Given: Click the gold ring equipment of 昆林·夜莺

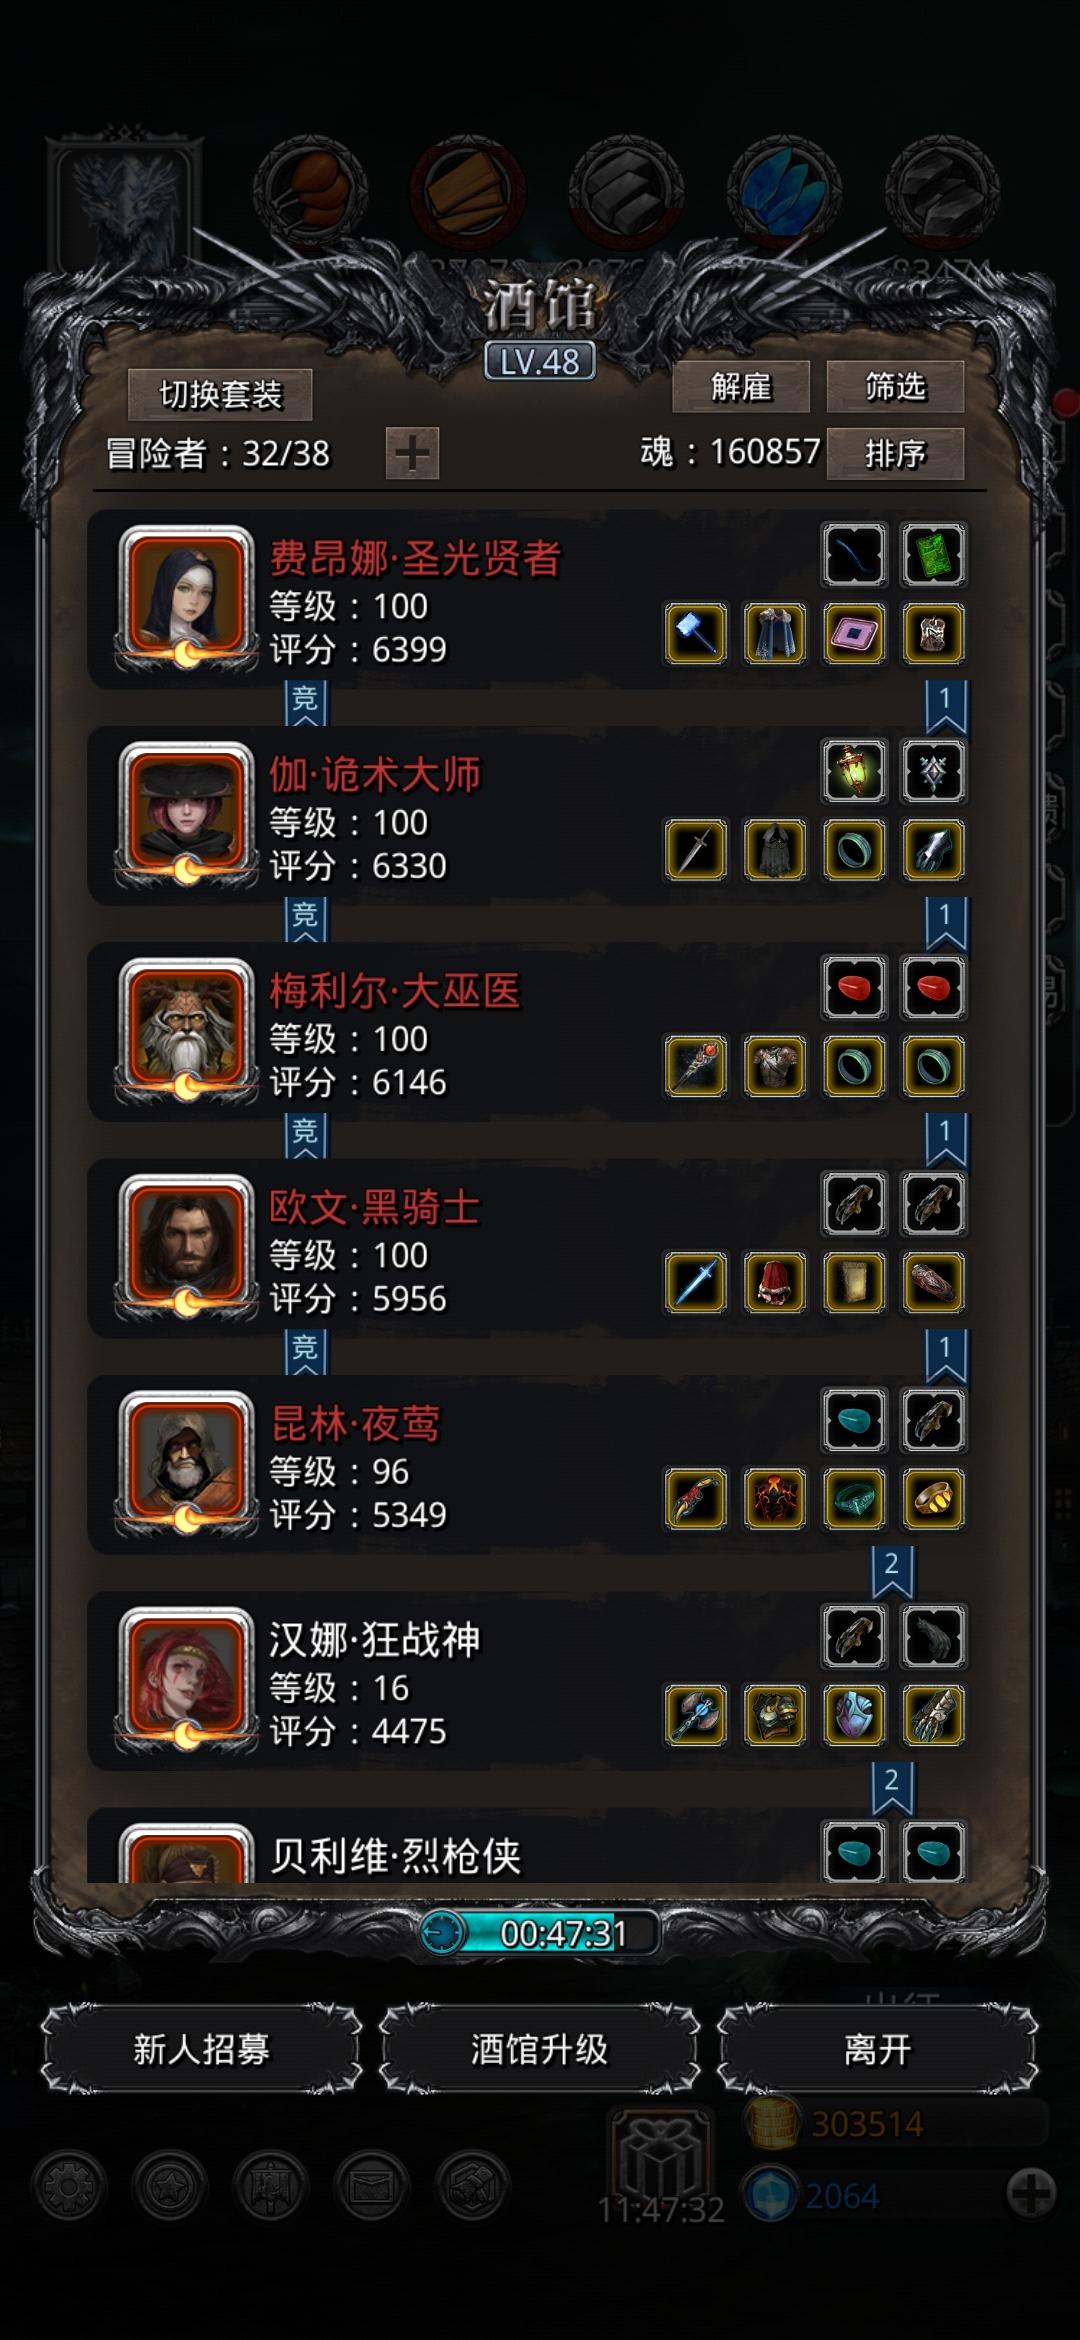Looking at the screenshot, I should pyautogui.click(x=933, y=1498).
